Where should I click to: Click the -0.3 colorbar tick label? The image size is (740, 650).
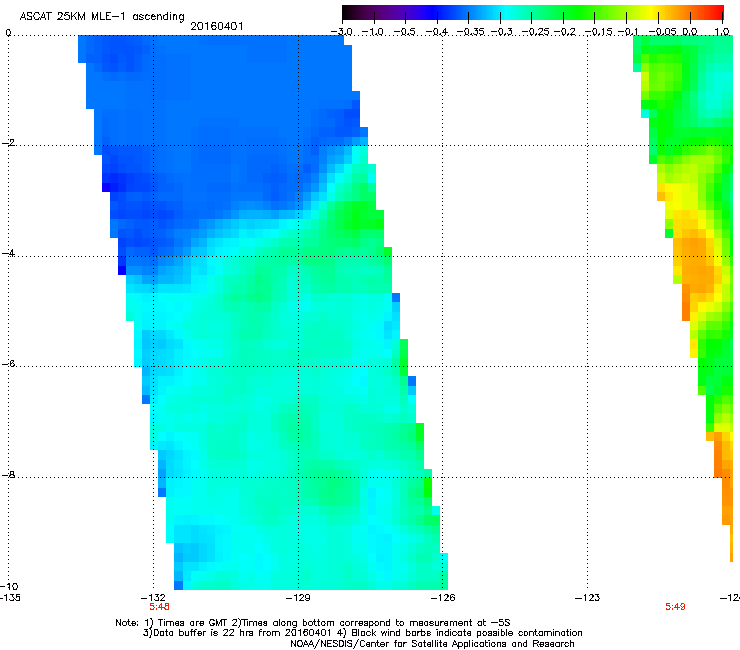502,32
